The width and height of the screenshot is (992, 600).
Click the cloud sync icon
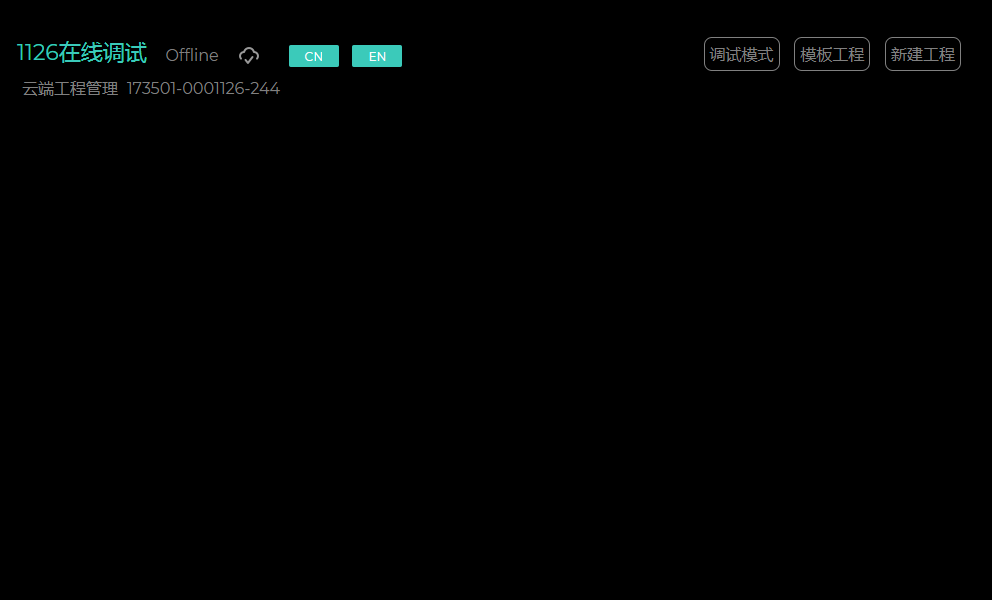pos(249,56)
